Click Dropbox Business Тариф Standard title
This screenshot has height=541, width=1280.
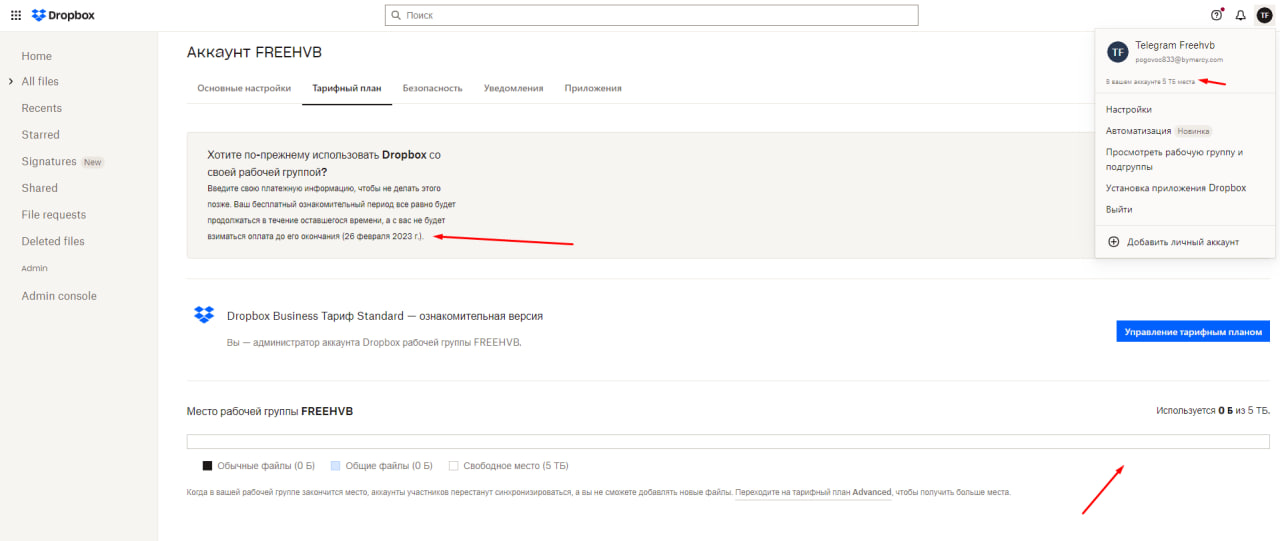[385, 316]
